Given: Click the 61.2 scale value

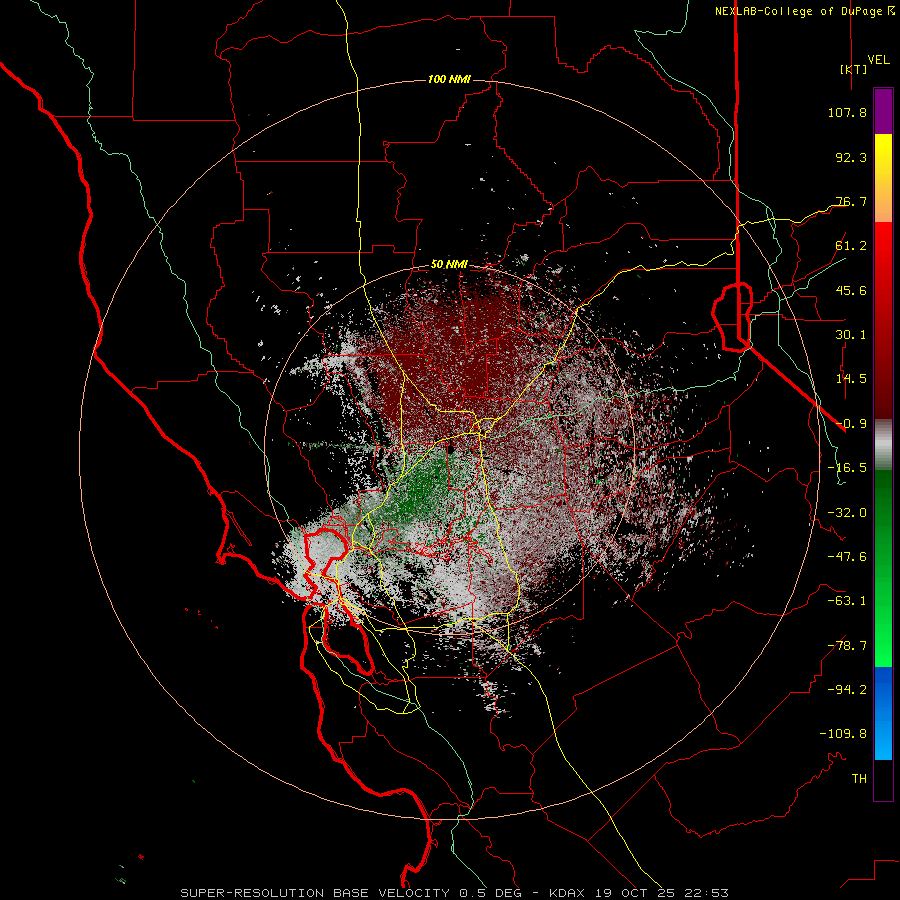Looking at the screenshot, I should [x=851, y=246].
